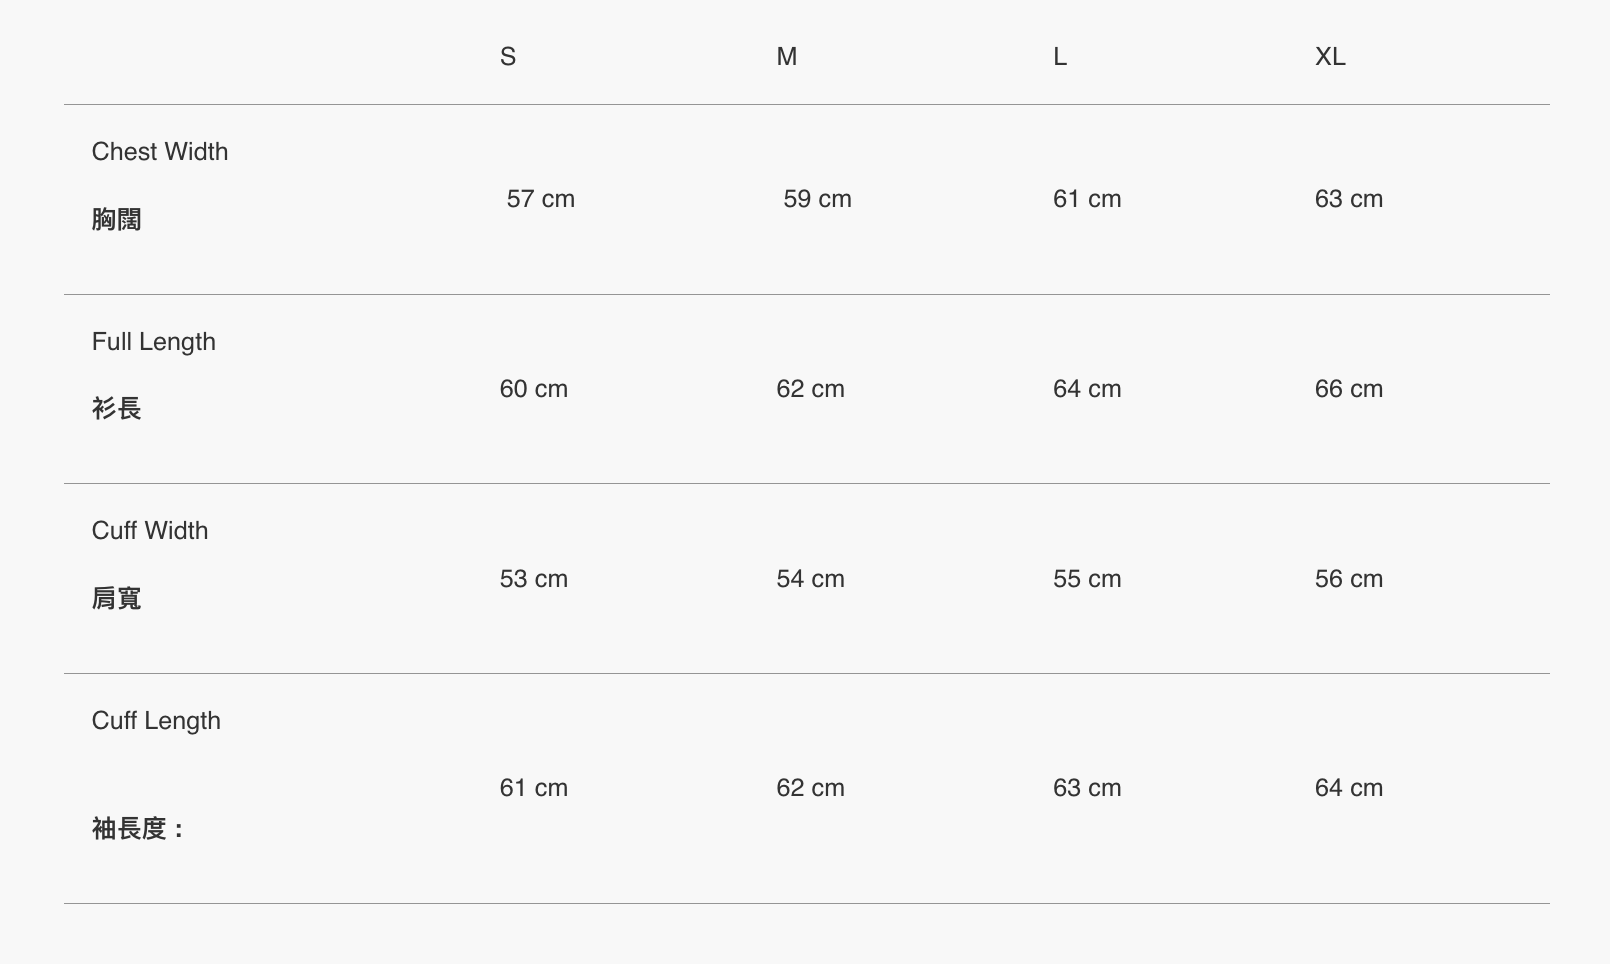Click the 53 cm cuff width value
The width and height of the screenshot is (1610, 964).
534,579
